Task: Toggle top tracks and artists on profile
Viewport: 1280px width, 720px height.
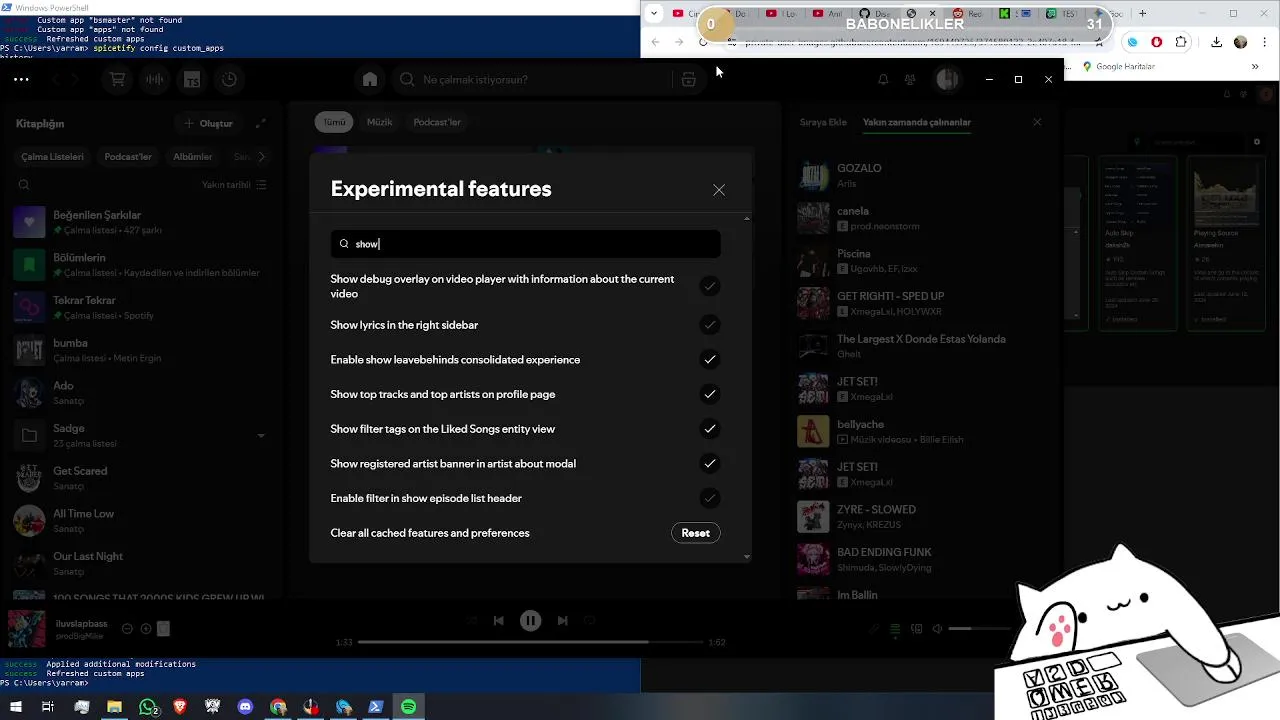Action: 709,394
